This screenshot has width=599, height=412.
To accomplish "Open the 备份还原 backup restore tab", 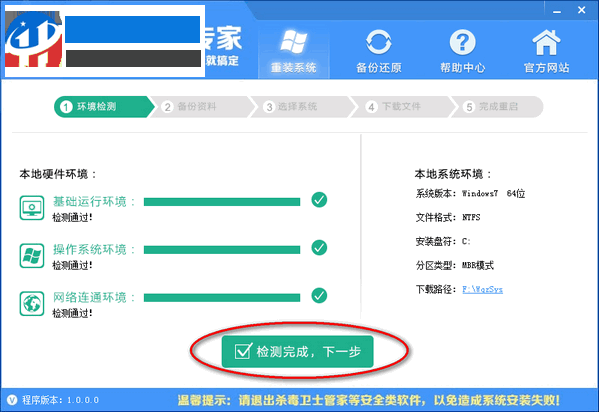I will 379,51.
